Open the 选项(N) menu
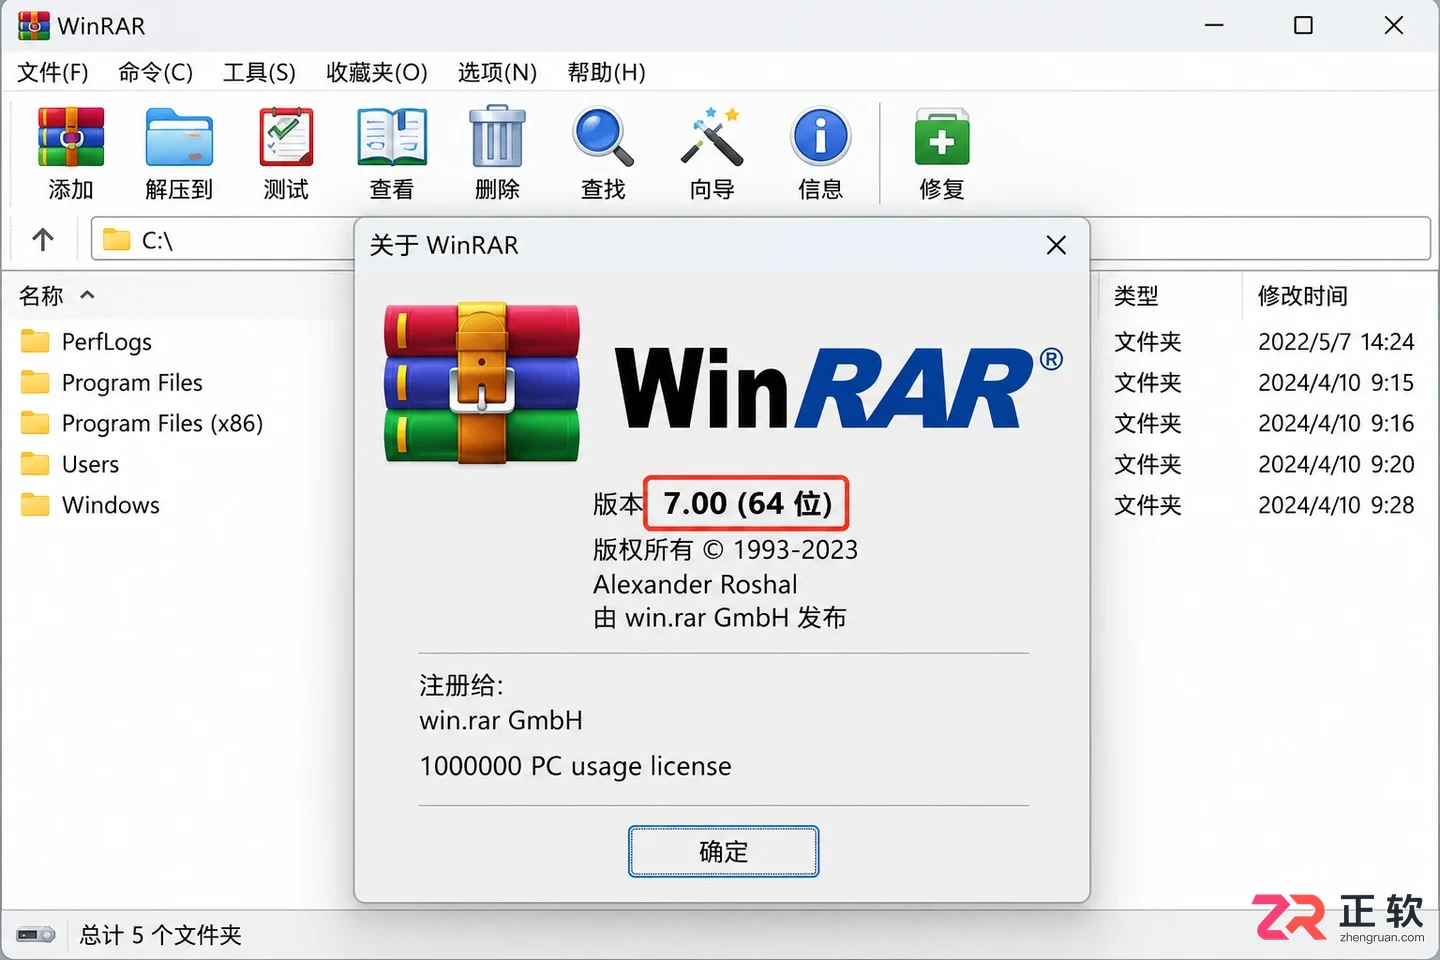Screen dimensions: 1440x960 click(x=497, y=73)
